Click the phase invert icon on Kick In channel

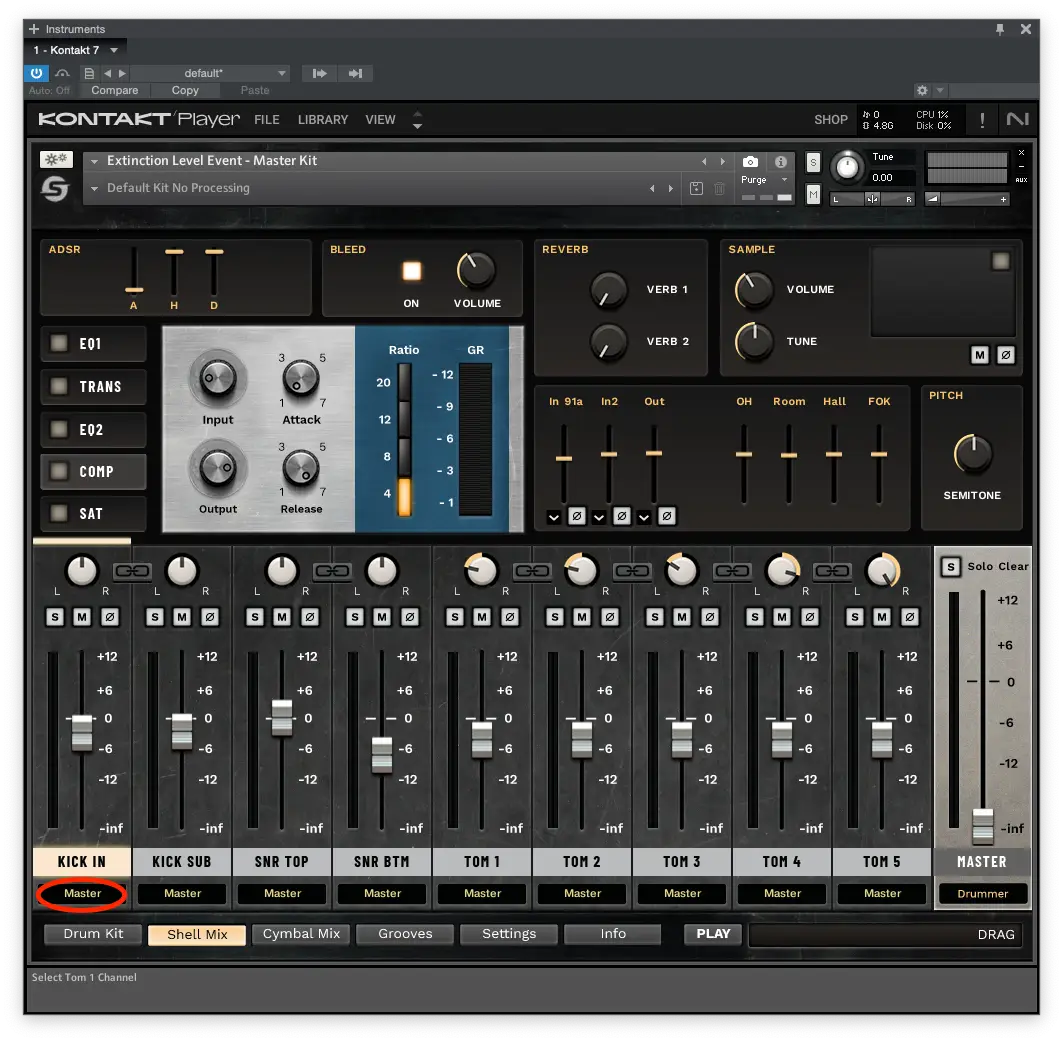(x=110, y=617)
